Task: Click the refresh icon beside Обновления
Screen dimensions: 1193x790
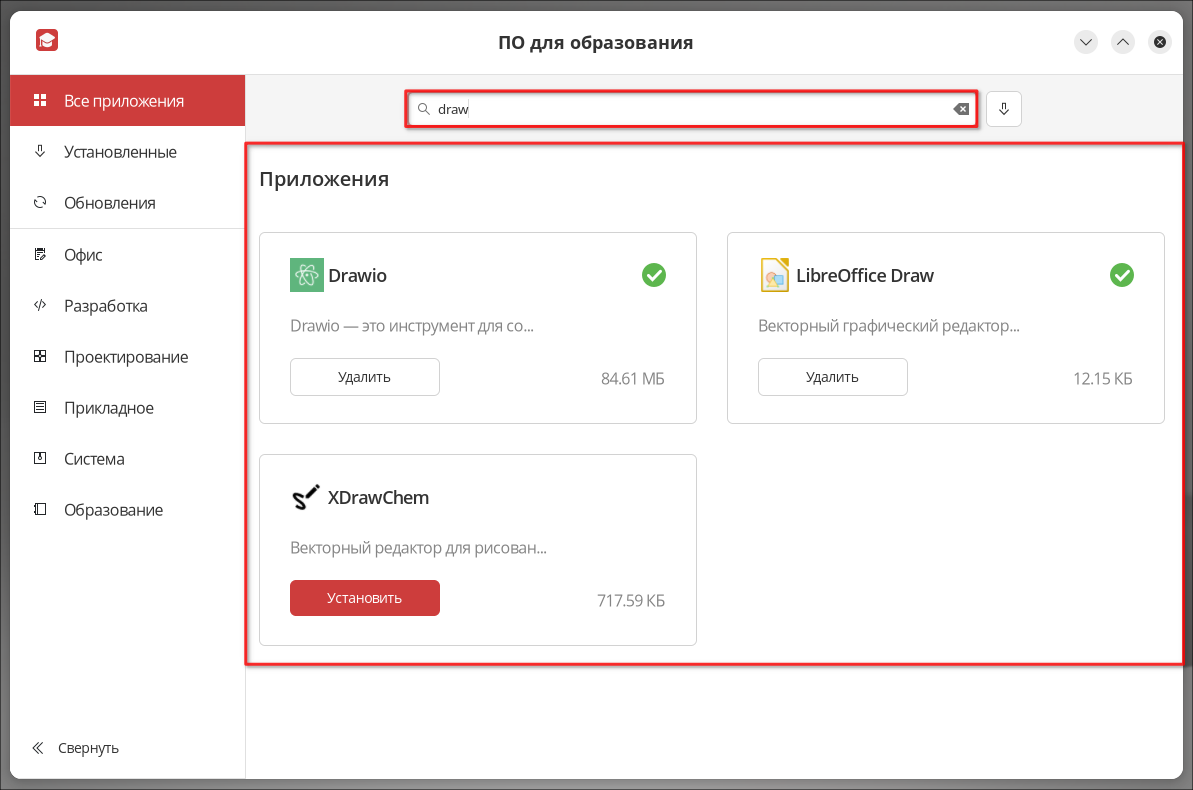Action: point(40,202)
